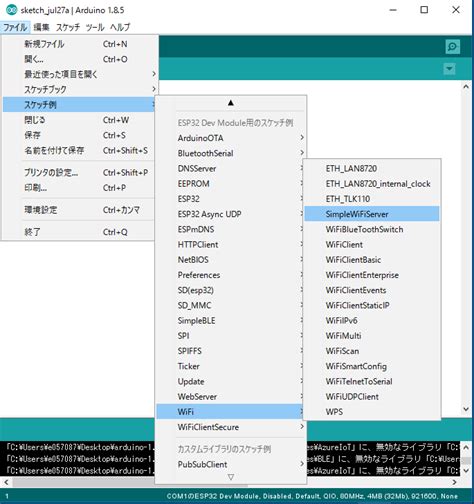The height and width of the screenshot is (504, 474).
Task: Choose 印刷... from the File menu
Action: point(79,188)
